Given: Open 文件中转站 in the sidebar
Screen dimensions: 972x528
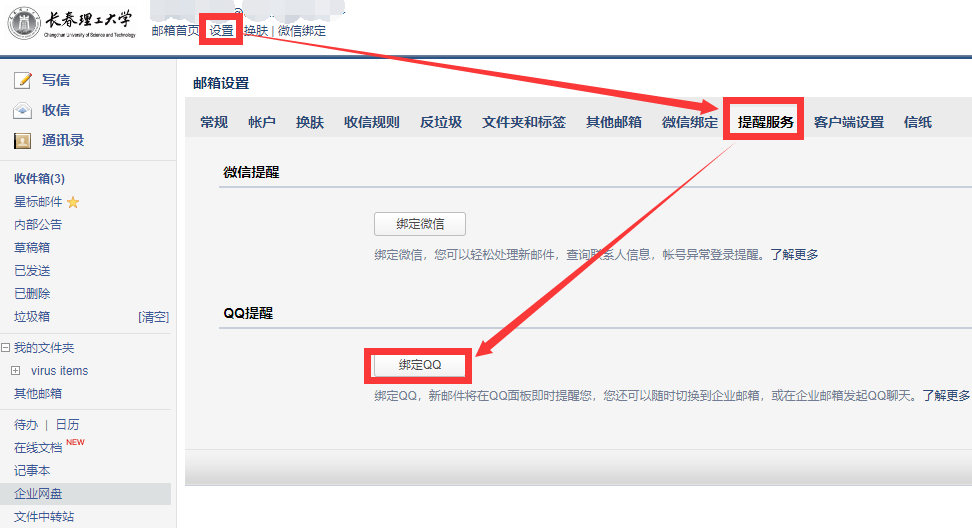Looking at the screenshot, I should (x=44, y=517).
